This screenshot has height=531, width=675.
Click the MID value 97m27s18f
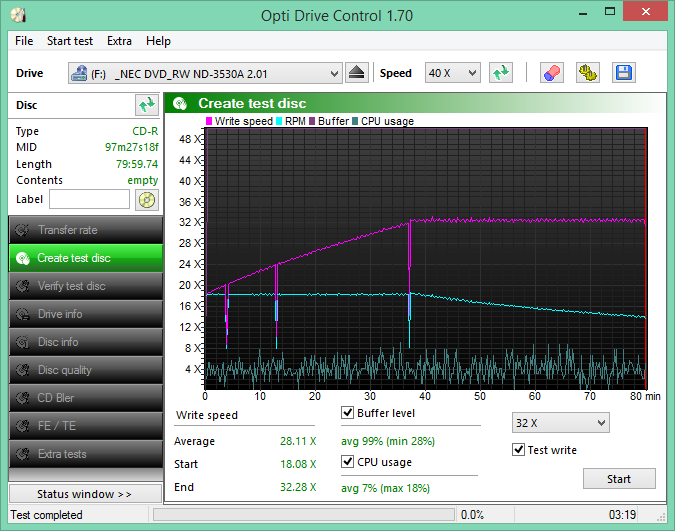132,147
